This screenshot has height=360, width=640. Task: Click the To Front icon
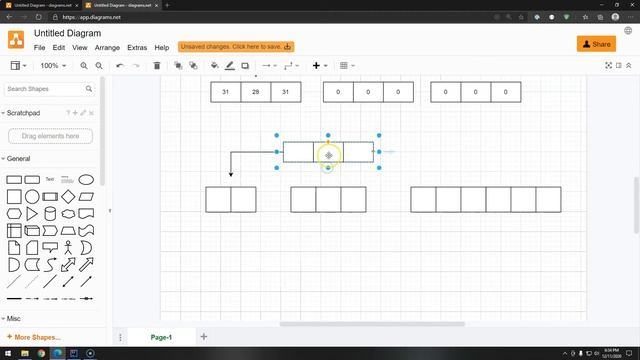pyautogui.click(x=178, y=66)
